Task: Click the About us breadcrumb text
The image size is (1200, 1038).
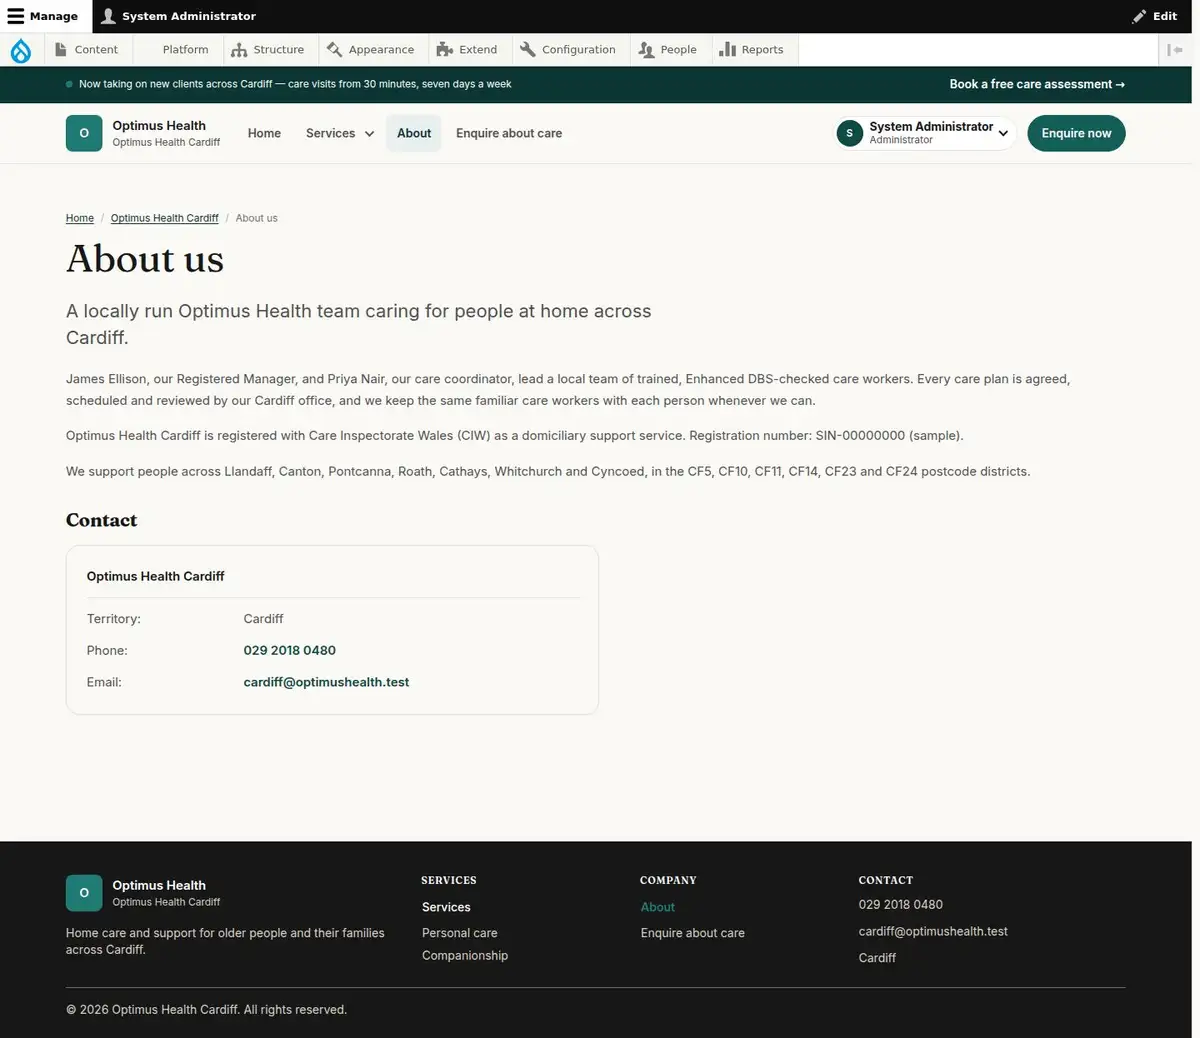Action: [x=257, y=218]
